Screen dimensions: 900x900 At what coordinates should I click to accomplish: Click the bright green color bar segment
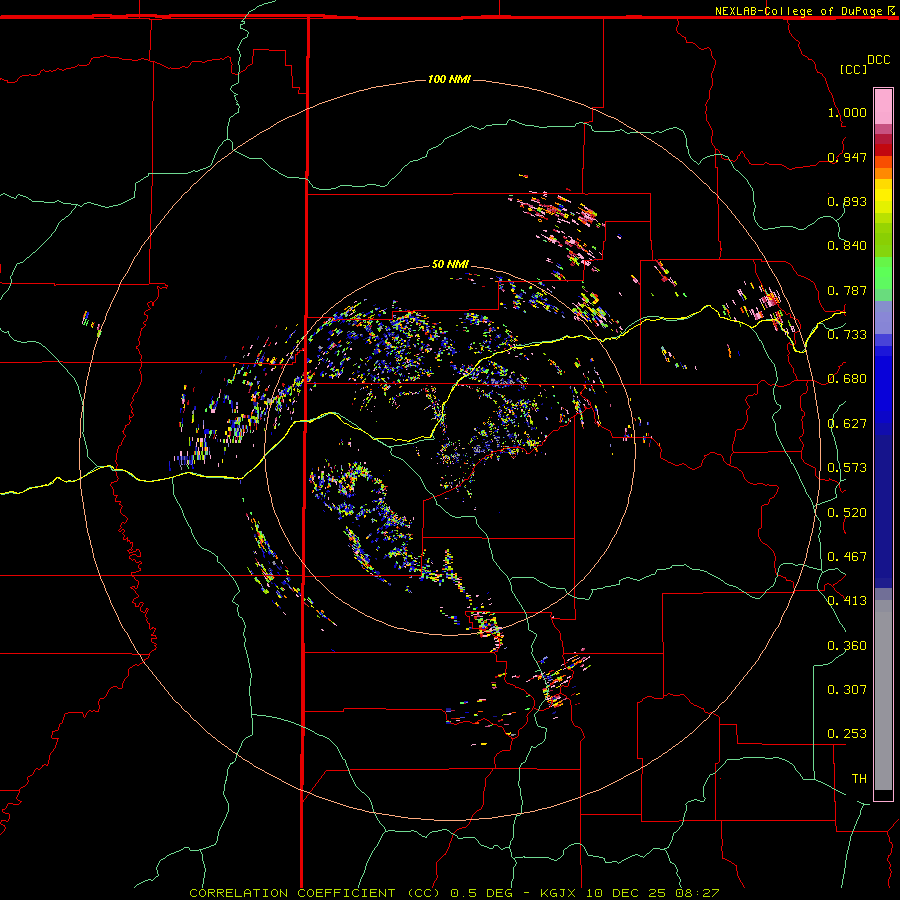point(883,273)
